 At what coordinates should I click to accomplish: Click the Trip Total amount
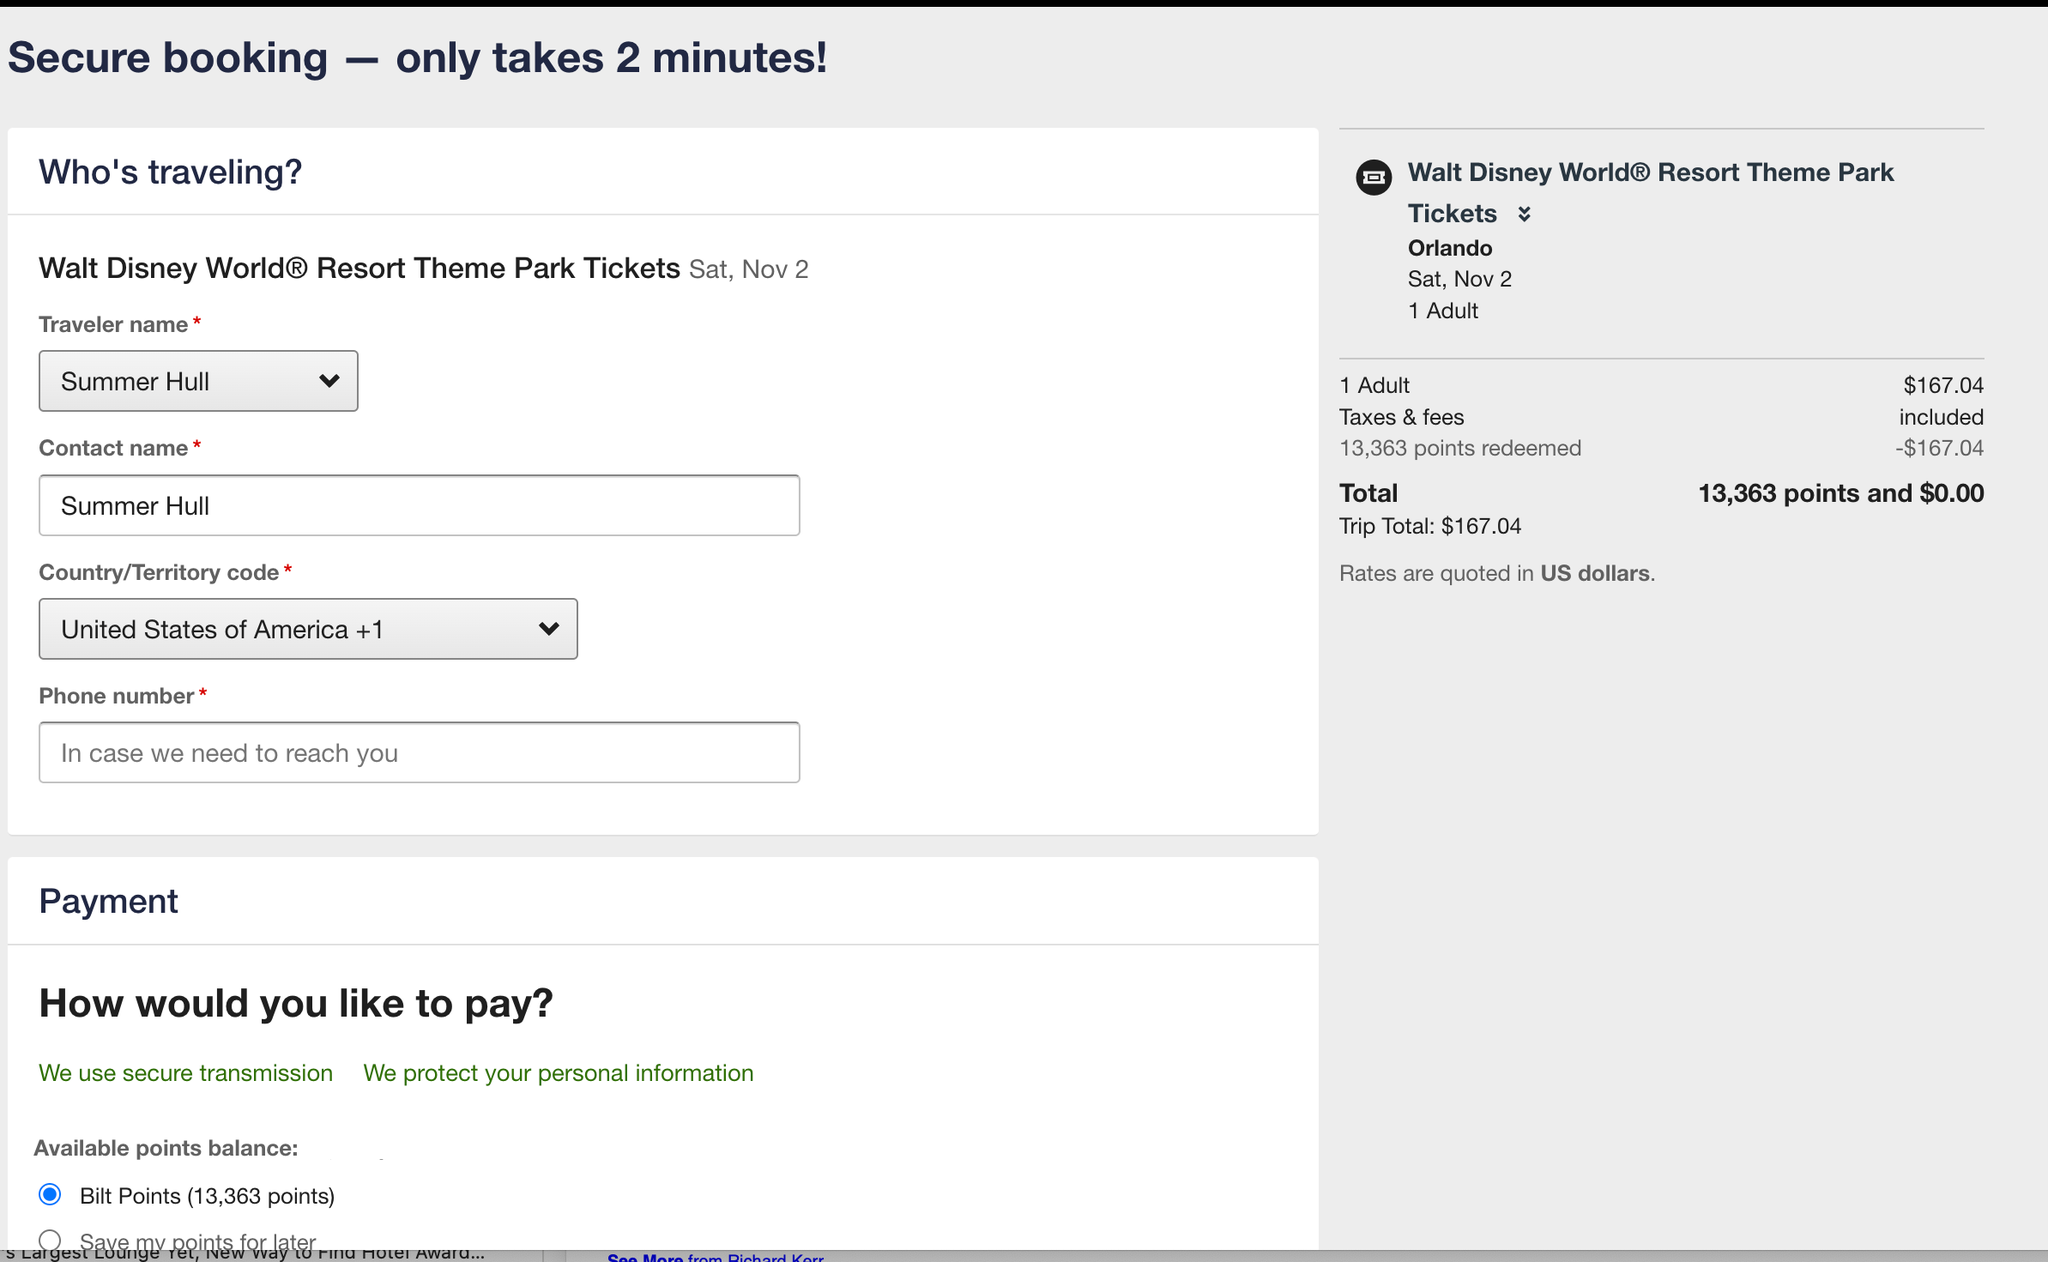(x=1430, y=525)
